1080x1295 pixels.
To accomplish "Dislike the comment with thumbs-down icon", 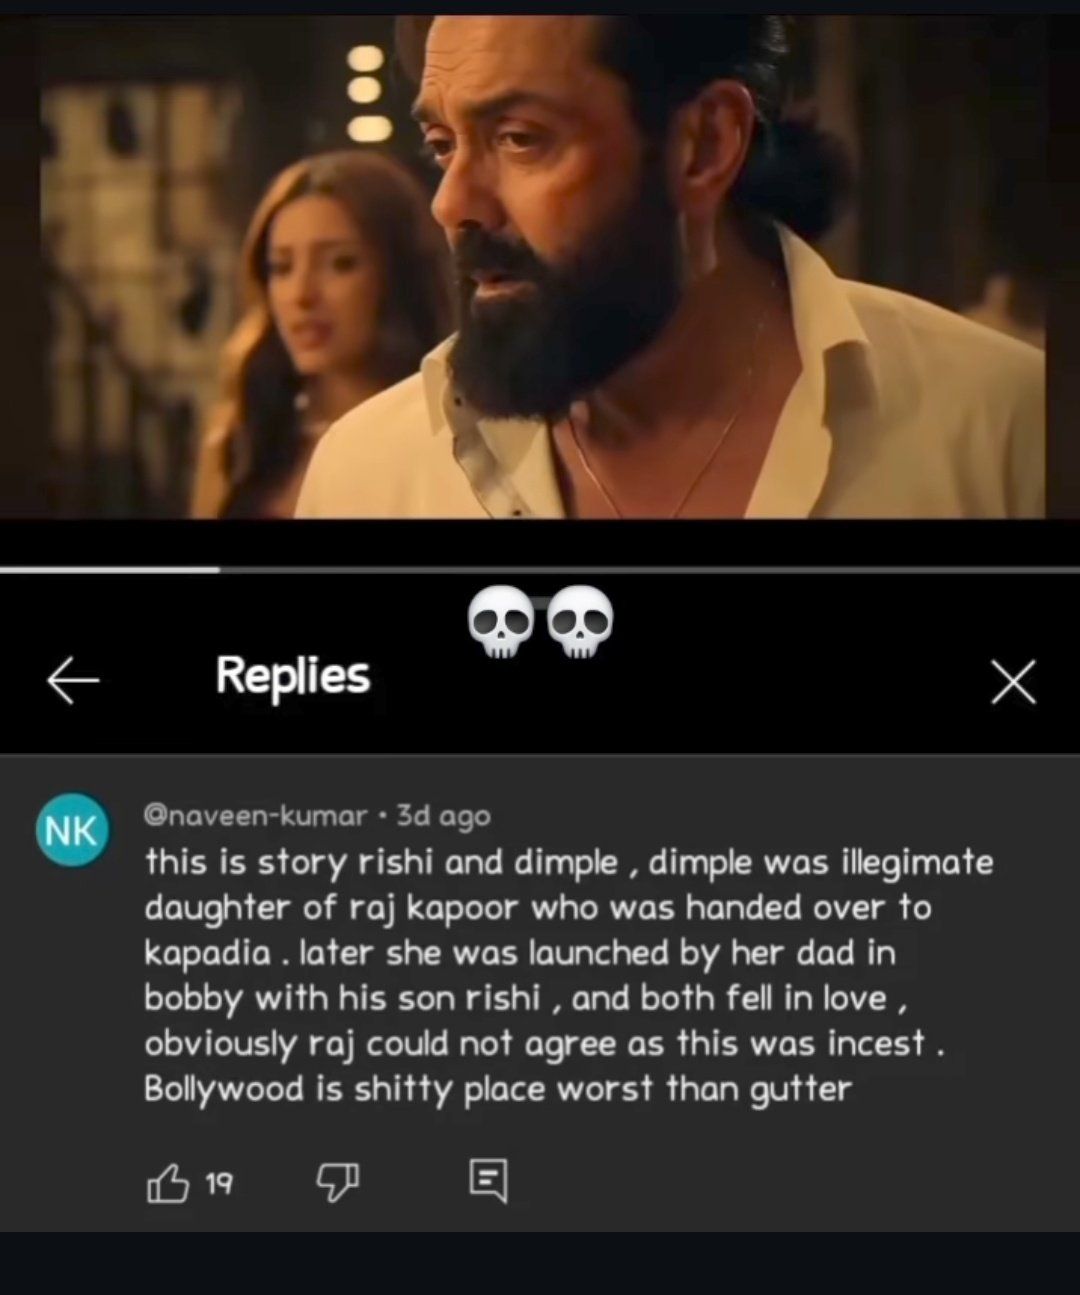I will (338, 1183).
